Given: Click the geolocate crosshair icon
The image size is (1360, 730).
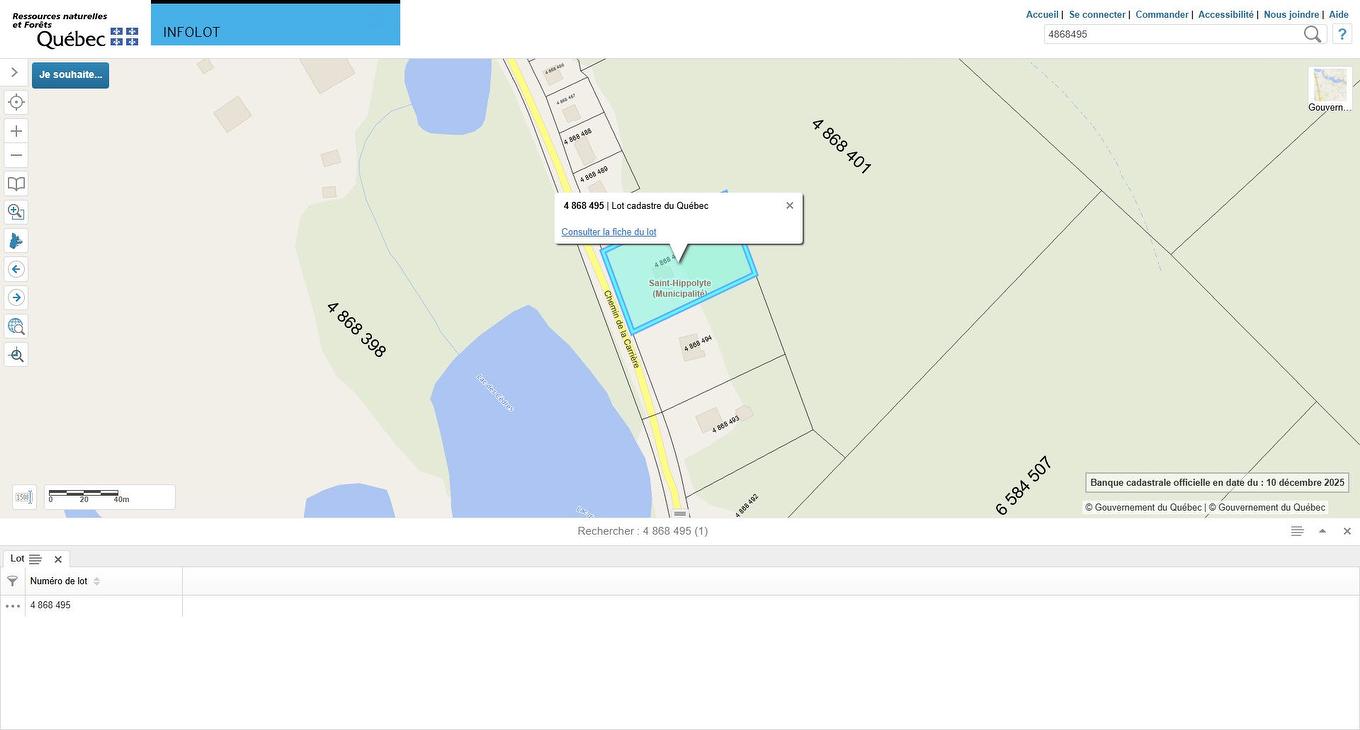Looking at the screenshot, I should pyautogui.click(x=16, y=102).
